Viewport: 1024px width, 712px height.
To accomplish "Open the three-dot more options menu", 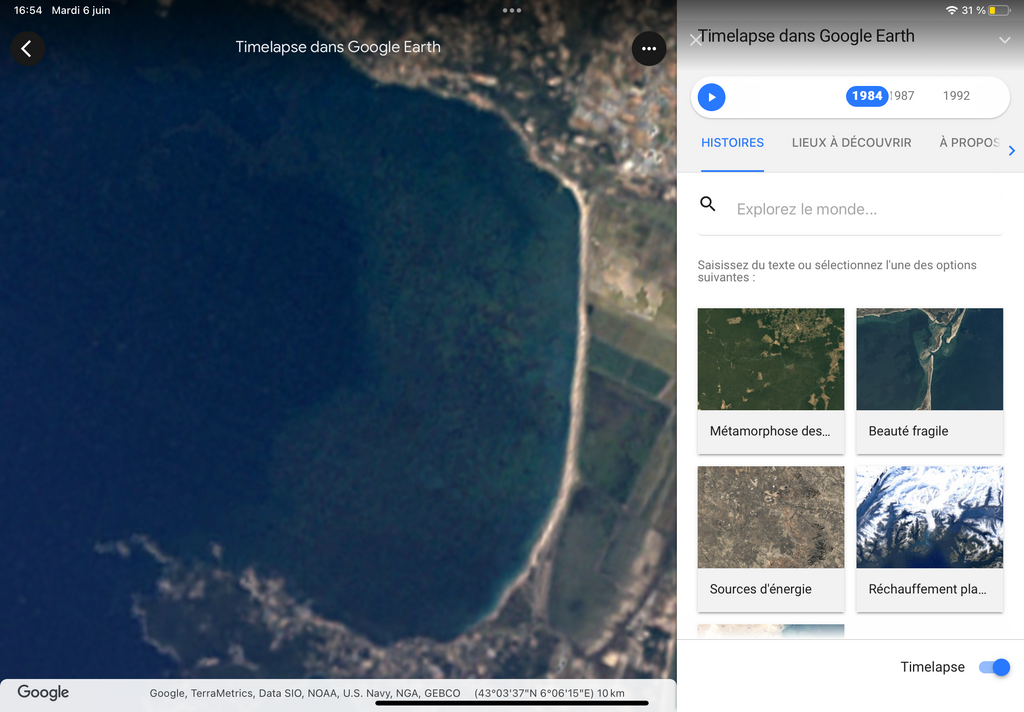I will [x=648, y=48].
